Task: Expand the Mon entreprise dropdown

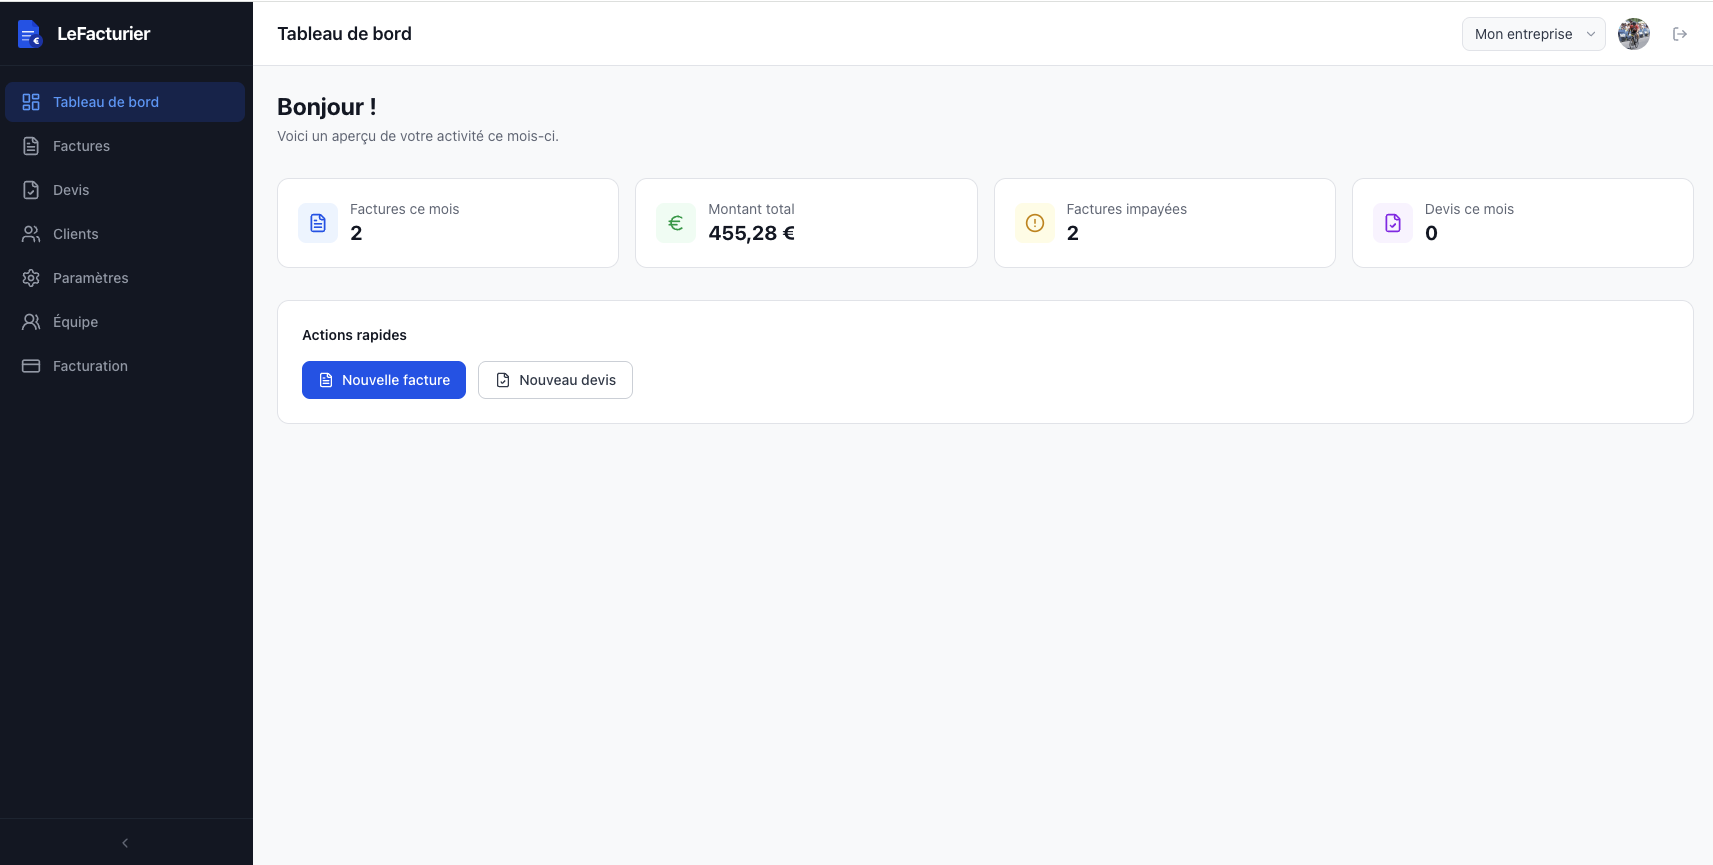Action: pos(1533,34)
